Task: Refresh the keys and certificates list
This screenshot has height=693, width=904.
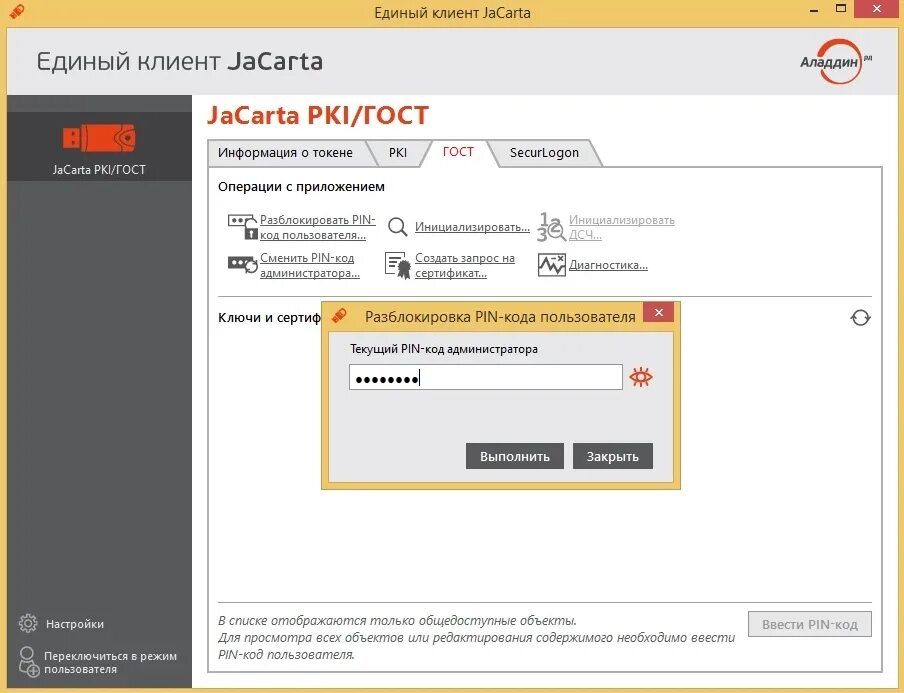Action: [x=860, y=318]
